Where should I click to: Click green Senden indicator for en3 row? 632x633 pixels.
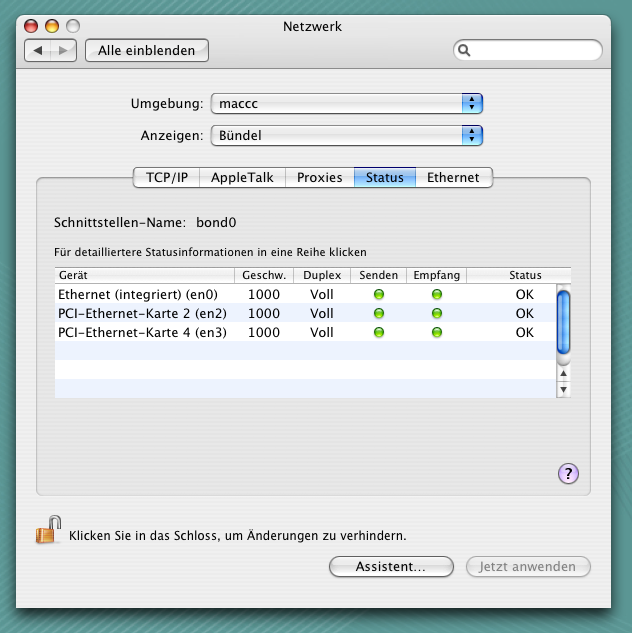[x=379, y=332]
